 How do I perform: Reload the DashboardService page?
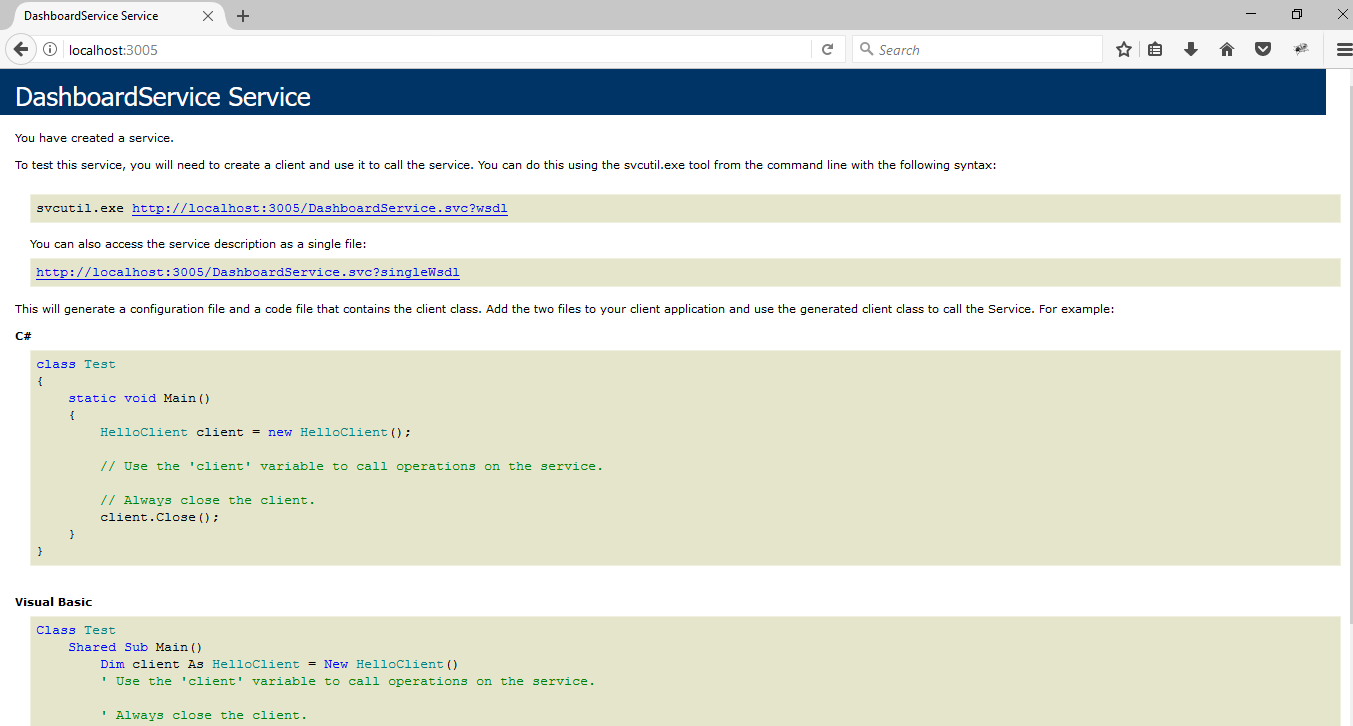(x=828, y=49)
